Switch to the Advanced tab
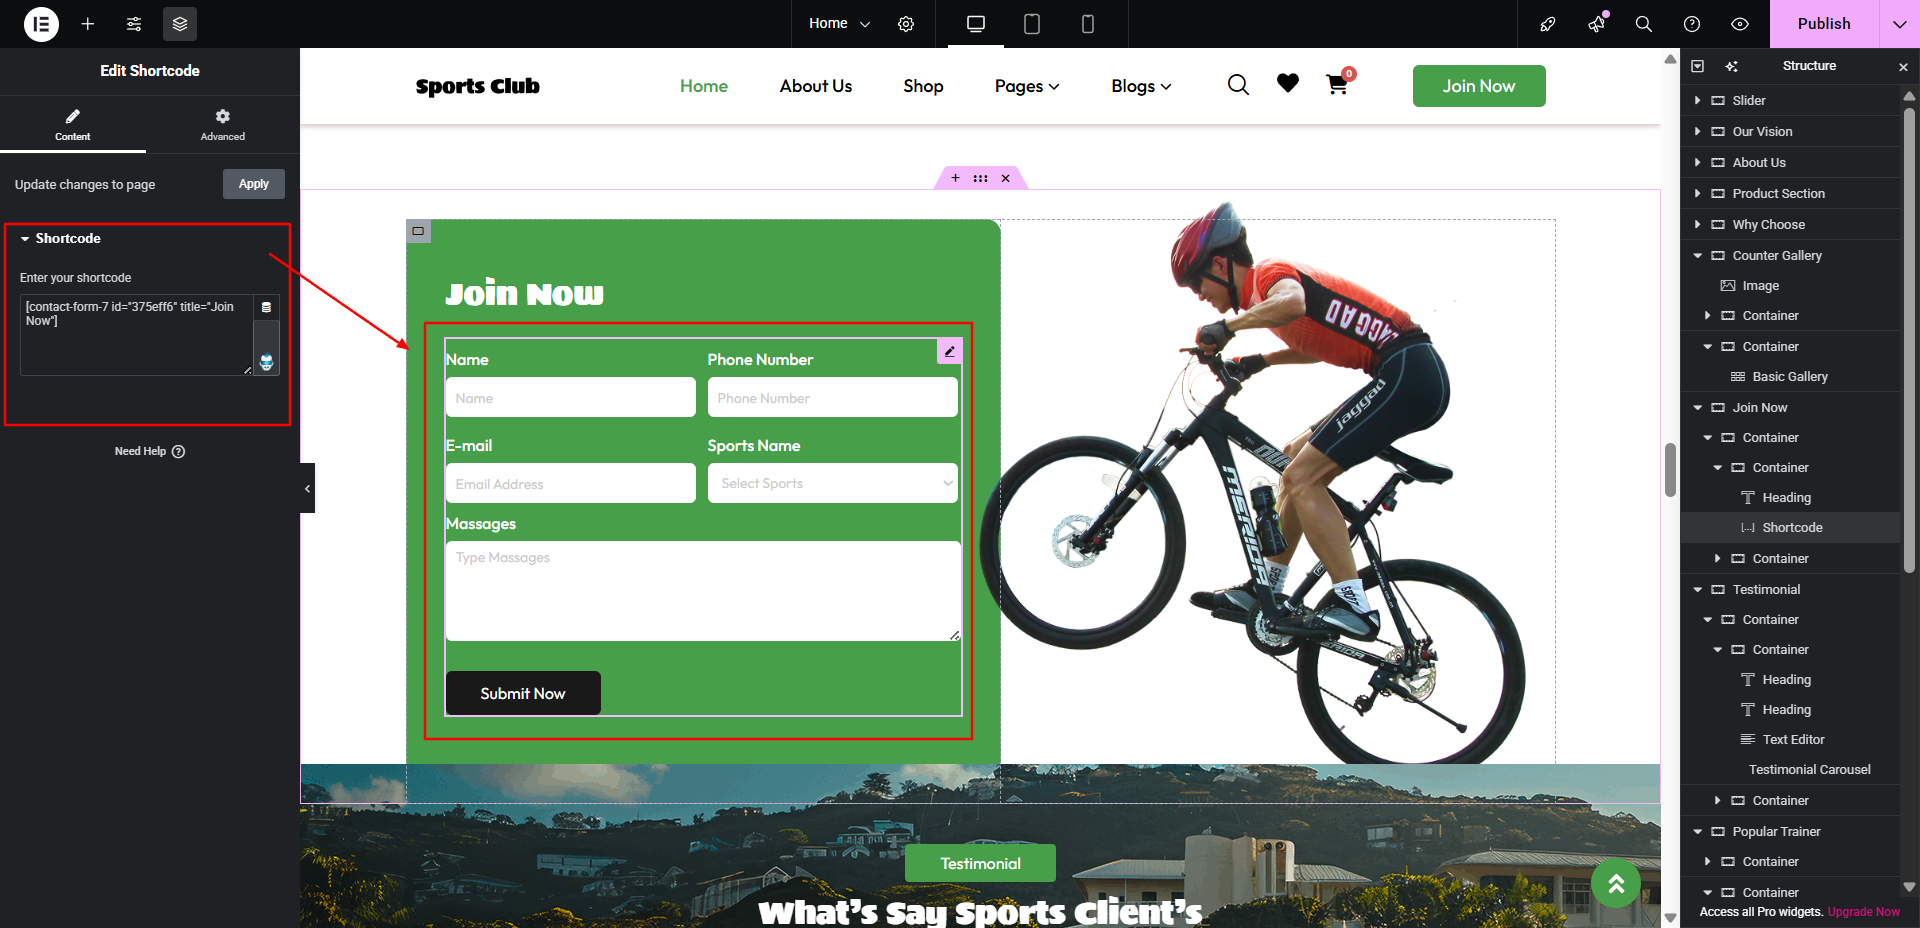 (222, 124)
